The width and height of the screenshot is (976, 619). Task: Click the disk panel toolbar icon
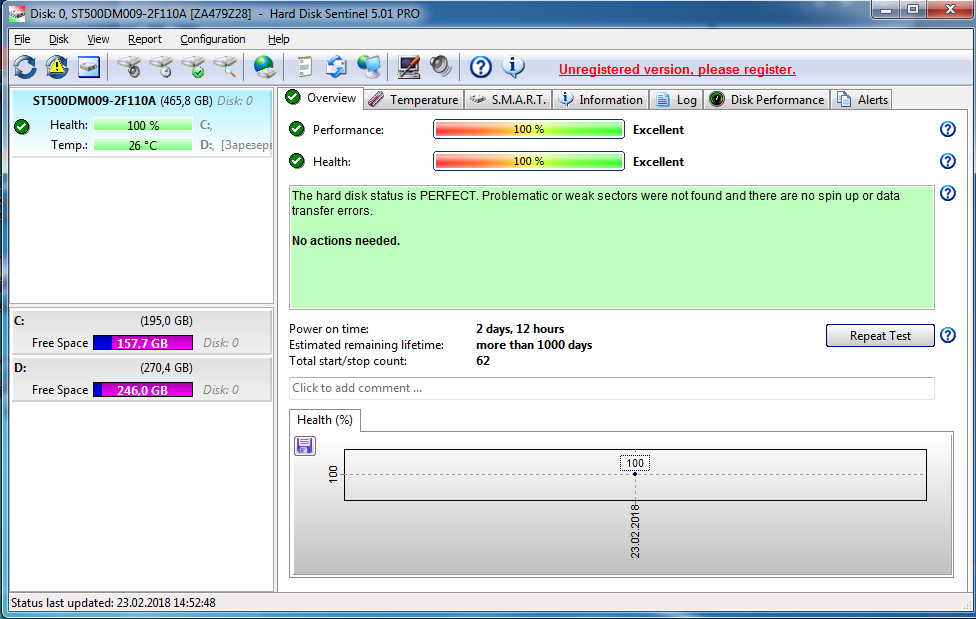click(x=88, y=67)
